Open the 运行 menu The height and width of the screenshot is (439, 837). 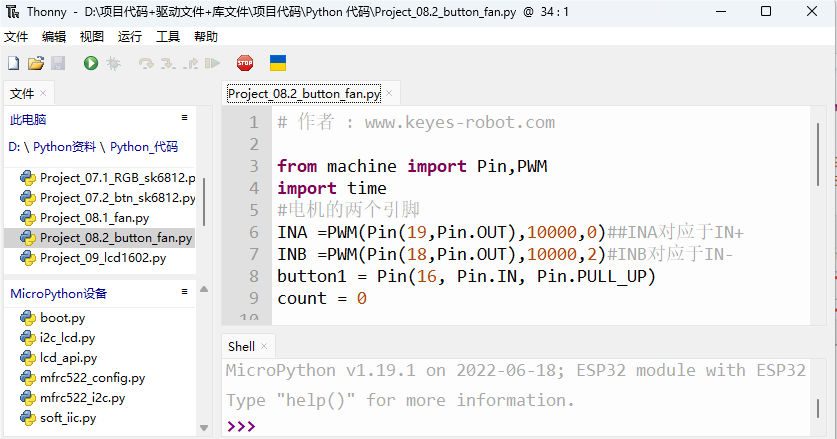(130, 36)
